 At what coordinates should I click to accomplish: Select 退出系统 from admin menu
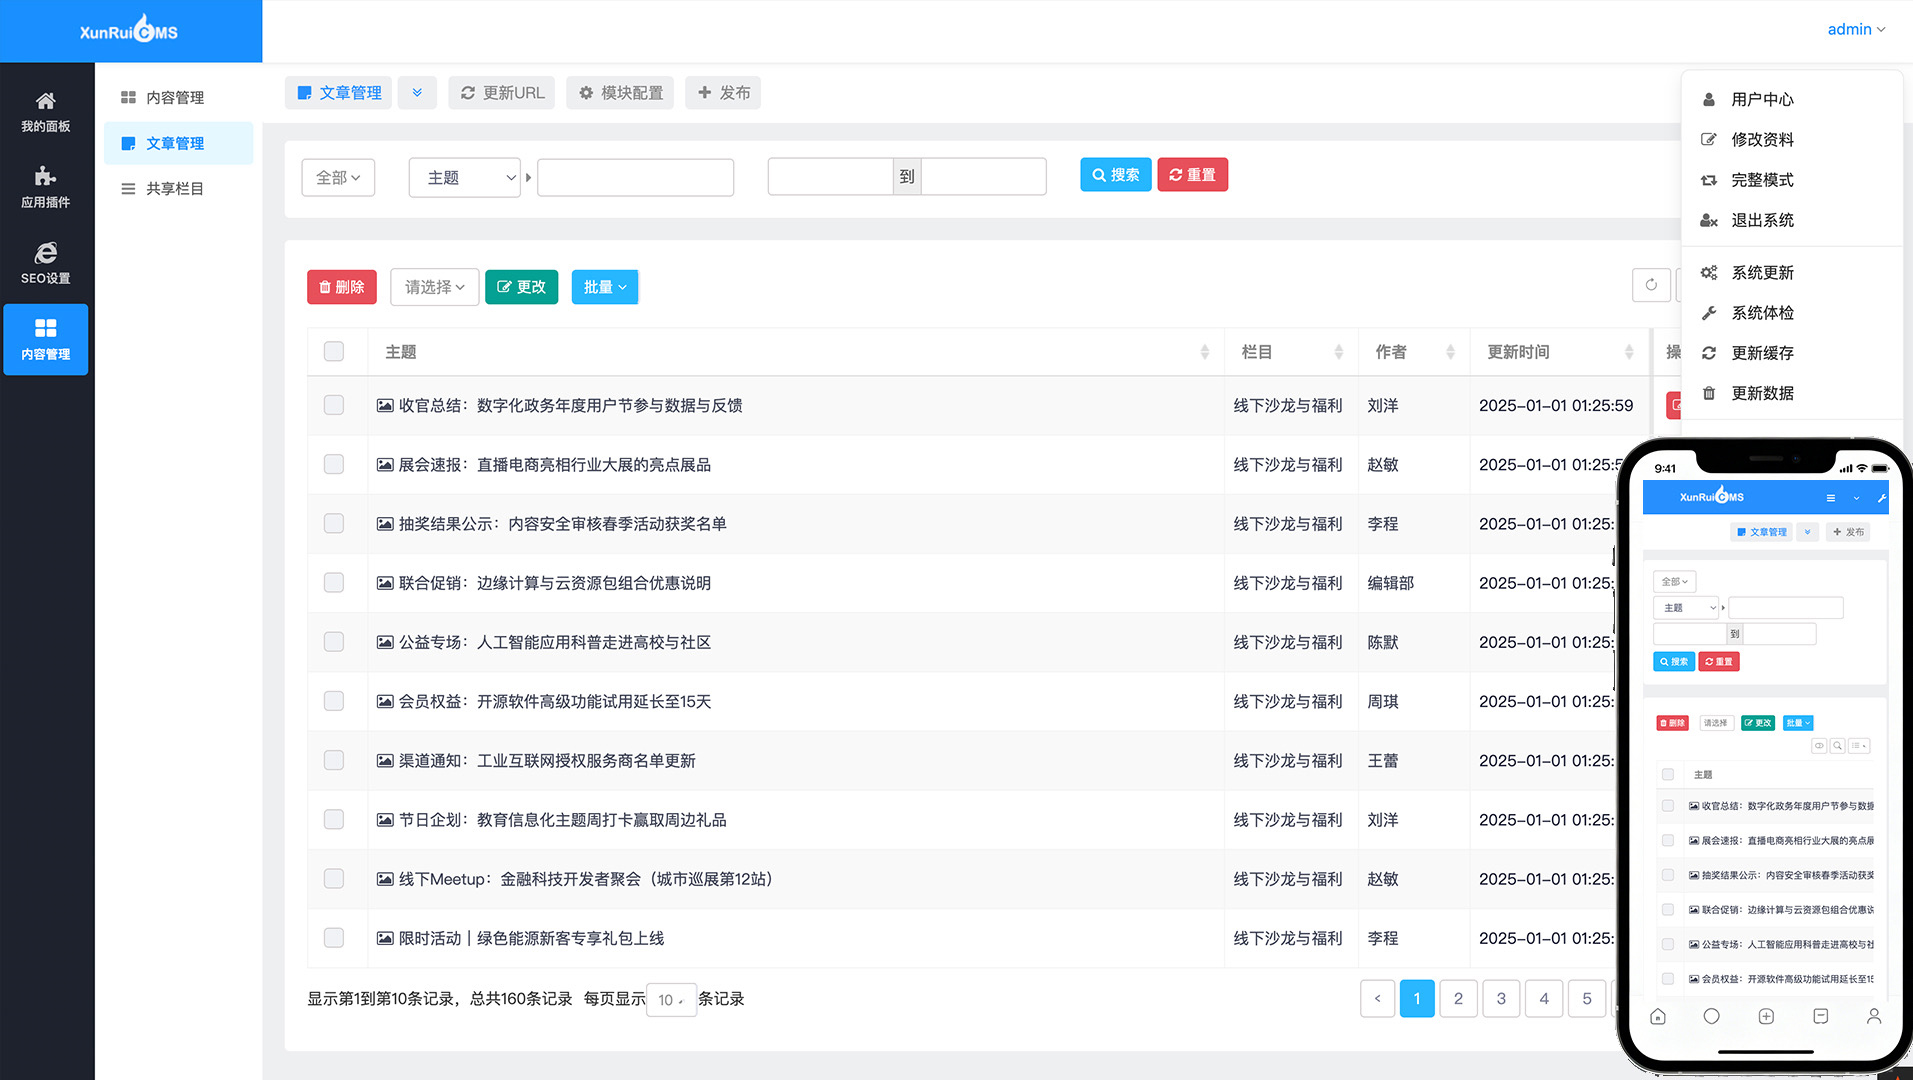1762,220
